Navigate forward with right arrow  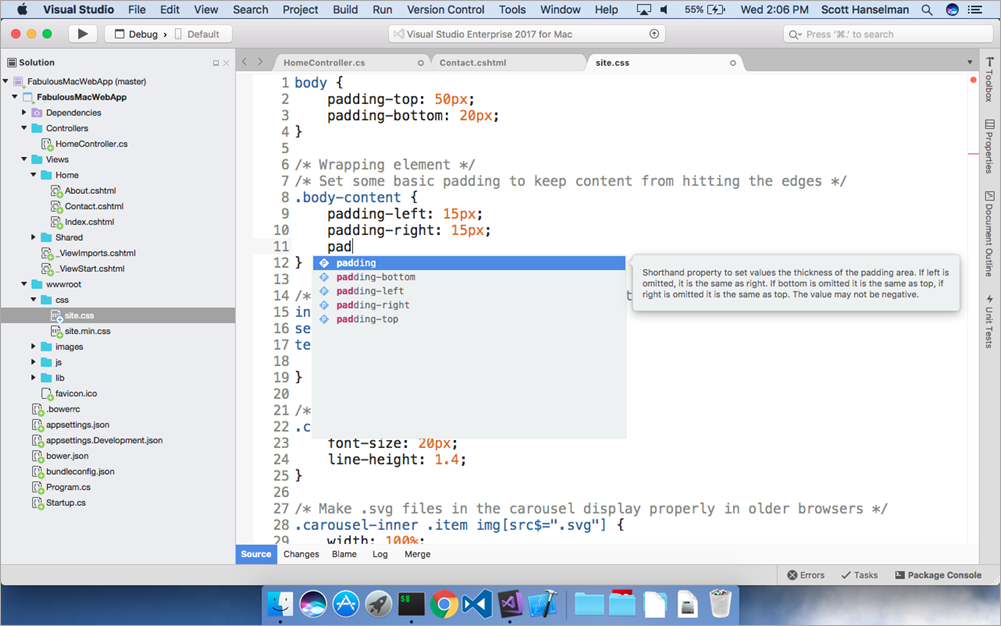point(260,62)
